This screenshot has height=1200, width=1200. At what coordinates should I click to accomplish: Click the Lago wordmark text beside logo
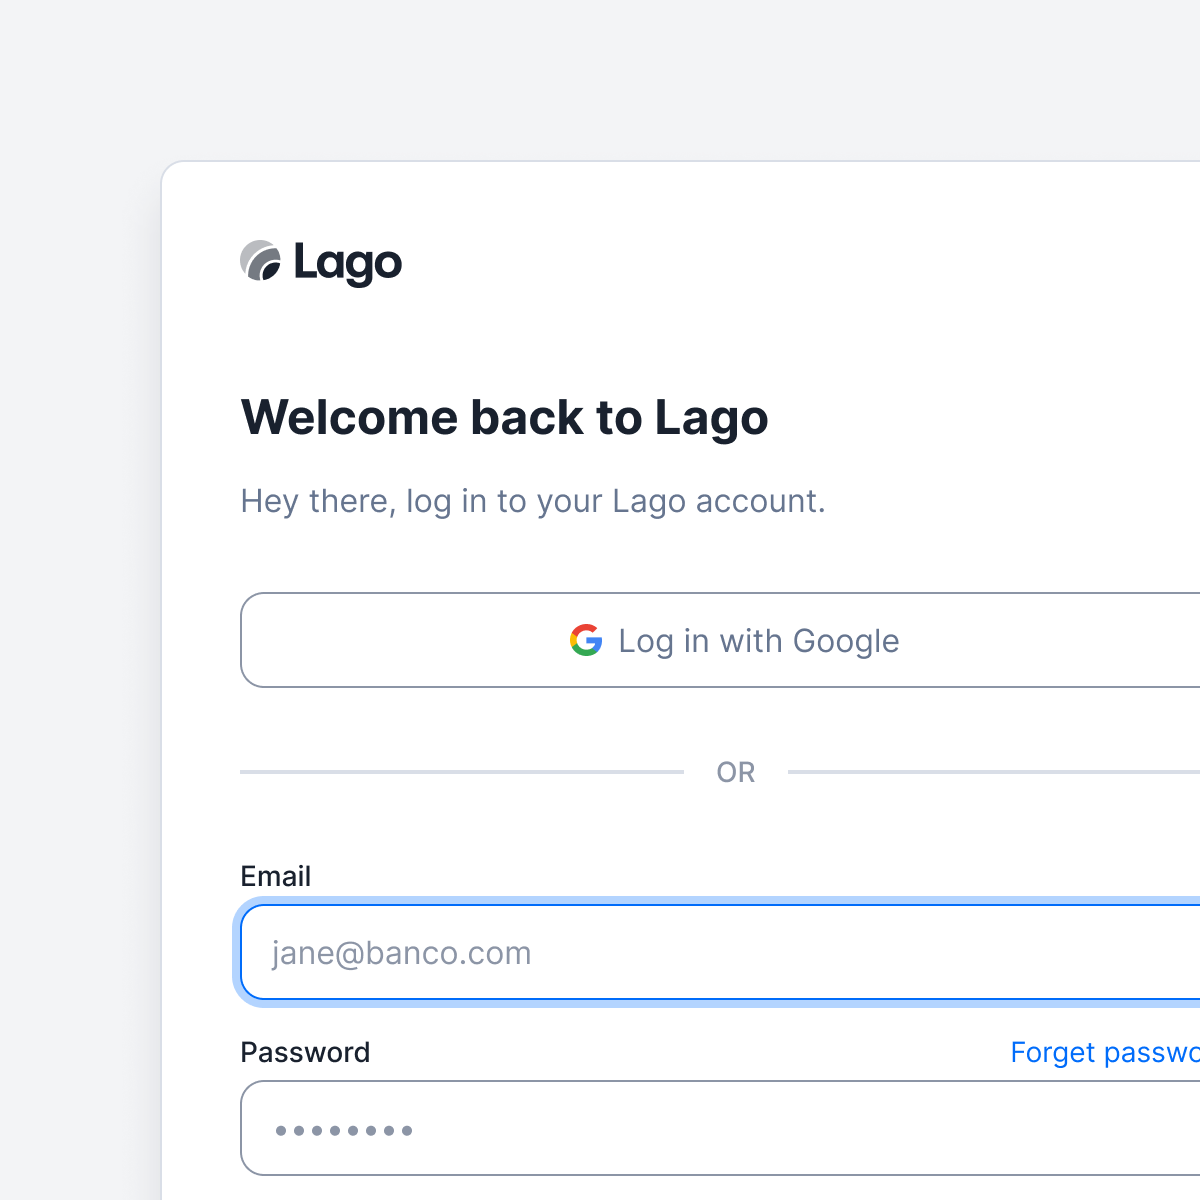pyautogui.click(x=348, y=264)
